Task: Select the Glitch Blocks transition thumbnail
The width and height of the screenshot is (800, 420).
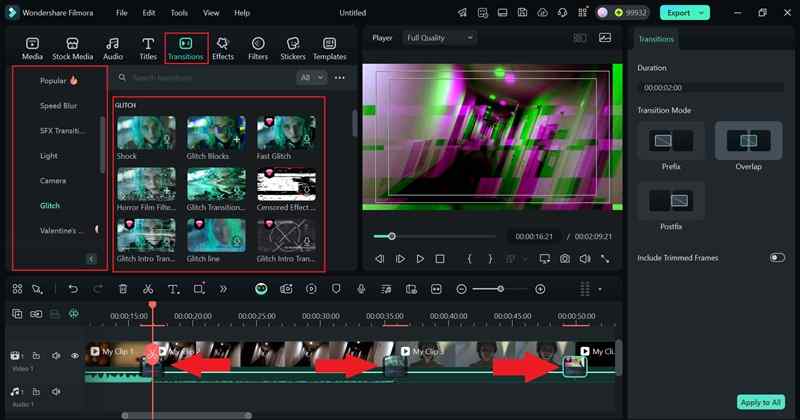Action: click(x=216, y=133)
